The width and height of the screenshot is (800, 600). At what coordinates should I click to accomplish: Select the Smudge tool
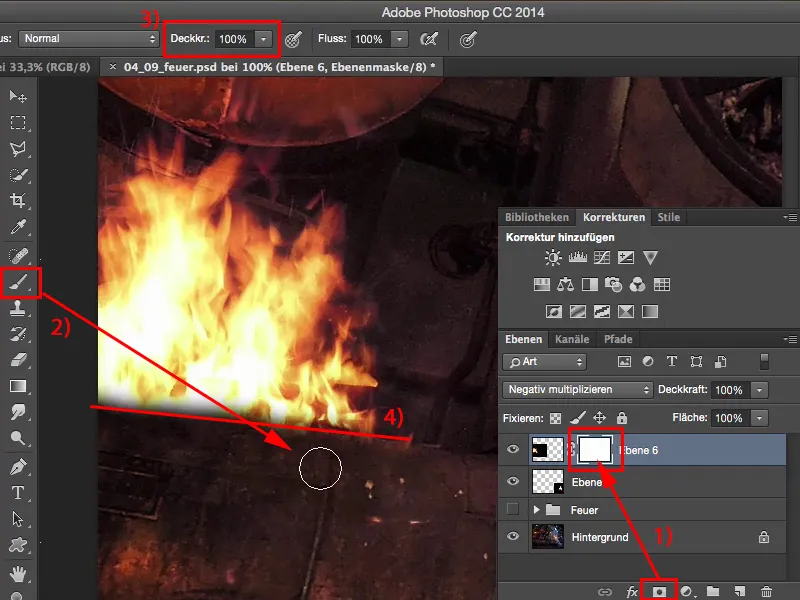(18, 412)
